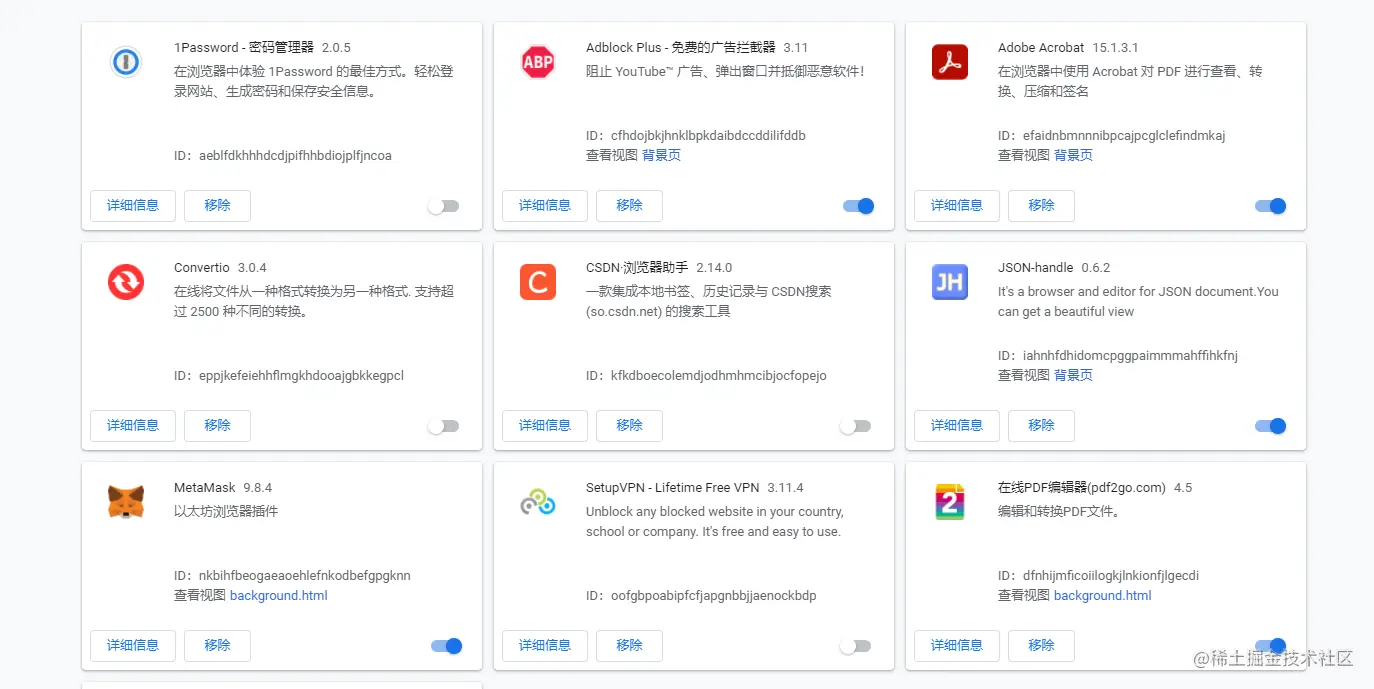Disable the Adblock Plus extension toggle
This screenshot has width=1374, height=689.
pyautogui.click(x=859, y=206)
